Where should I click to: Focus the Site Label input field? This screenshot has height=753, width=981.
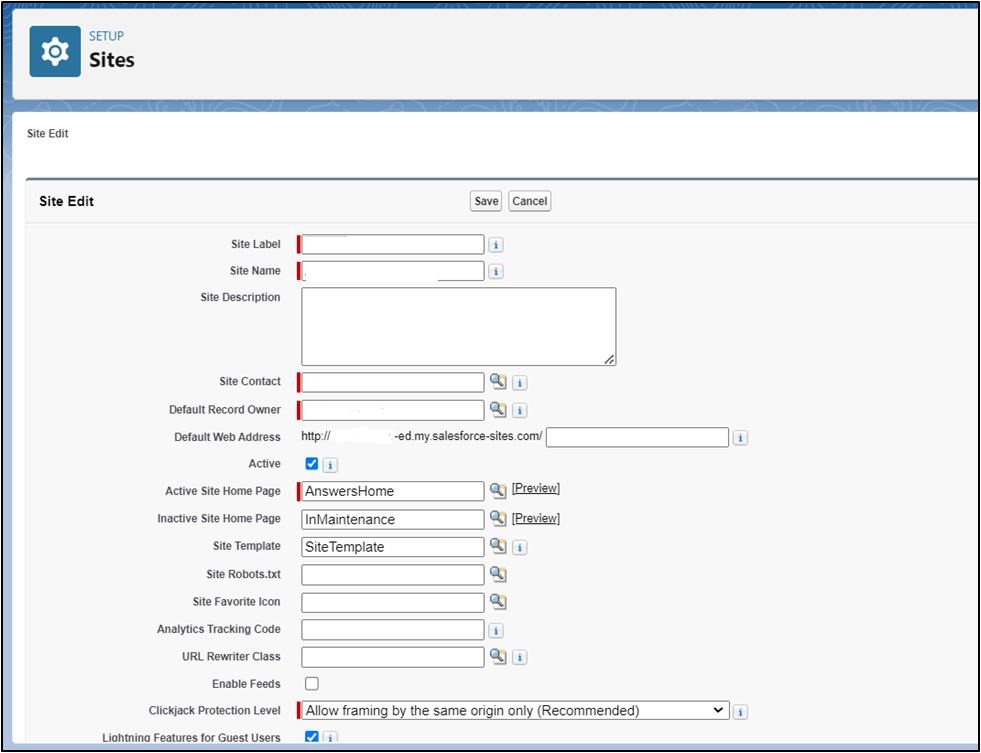click(x=392, y=245)
